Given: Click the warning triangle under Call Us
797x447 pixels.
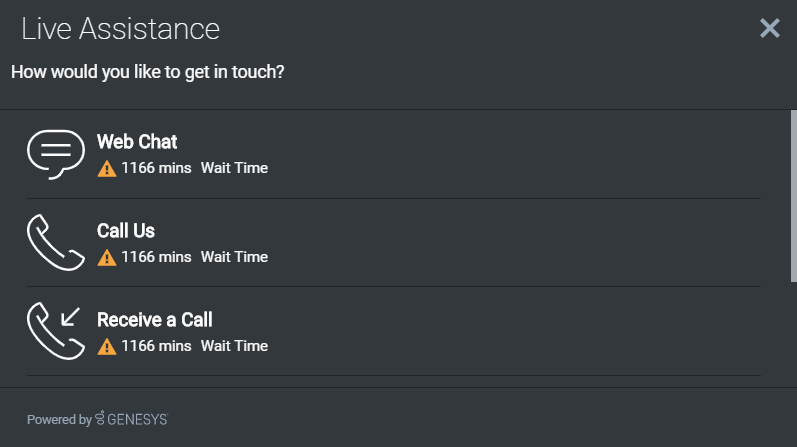Looking at the screenshot, I should pyautogui.click(x=107, y=258).
